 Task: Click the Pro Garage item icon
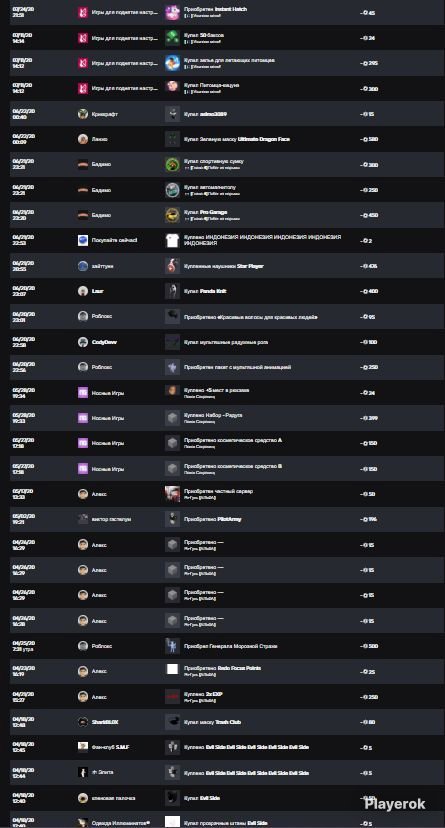[172, 215]
